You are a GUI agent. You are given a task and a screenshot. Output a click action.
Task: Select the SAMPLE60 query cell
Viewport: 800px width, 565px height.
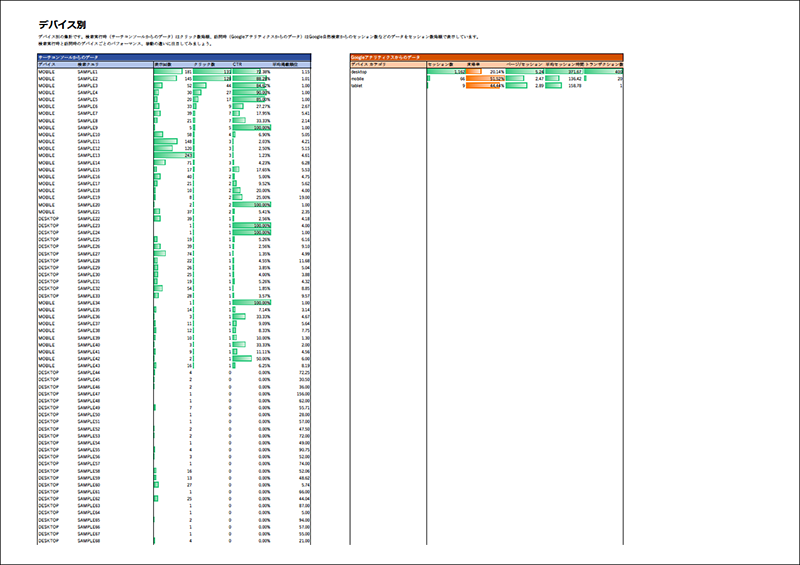89,485
